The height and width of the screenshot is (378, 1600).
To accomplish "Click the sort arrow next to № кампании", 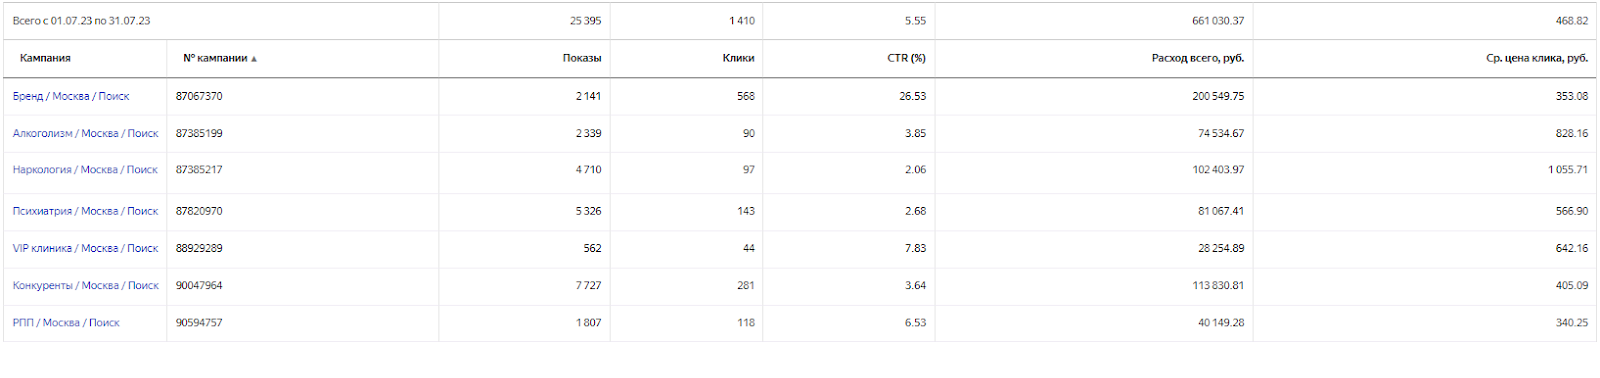I will pos(254,59).
